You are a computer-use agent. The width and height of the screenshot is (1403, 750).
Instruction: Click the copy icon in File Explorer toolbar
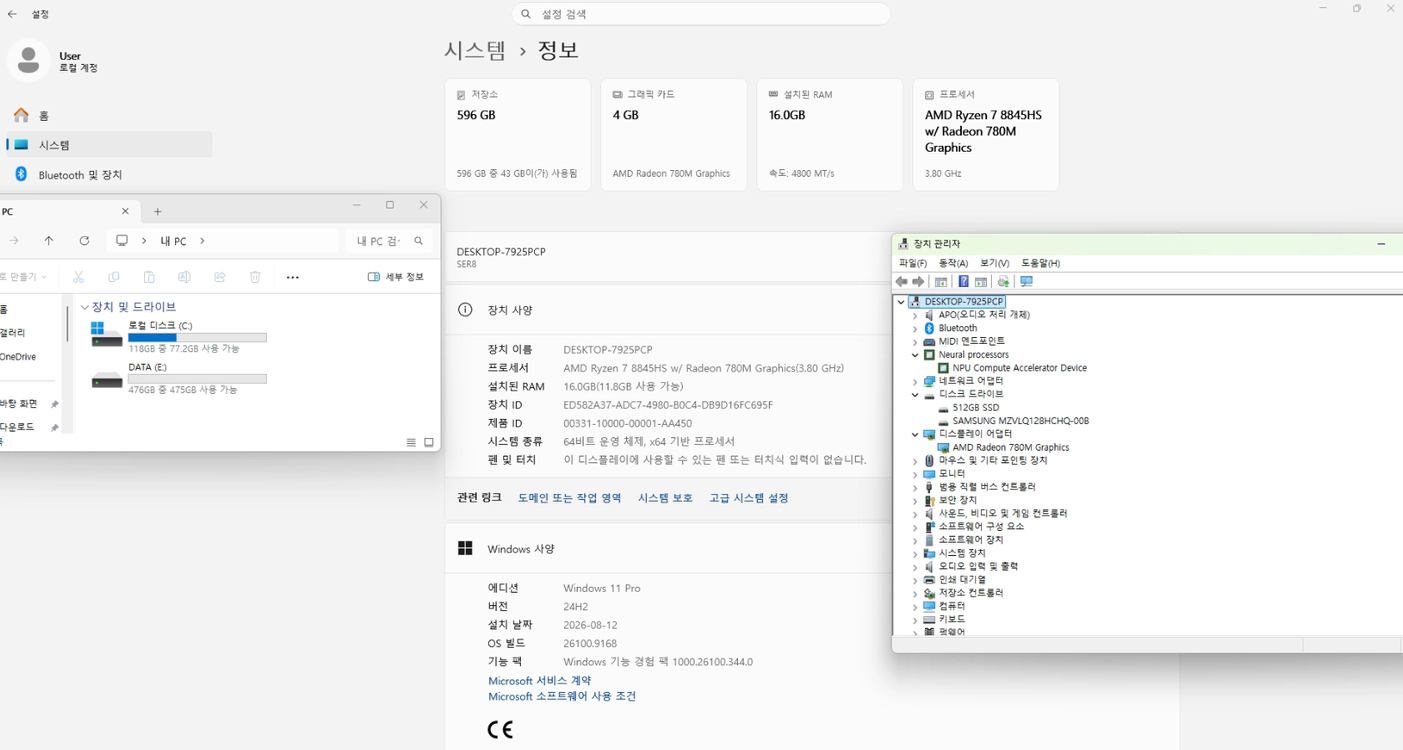coord(114,277)
